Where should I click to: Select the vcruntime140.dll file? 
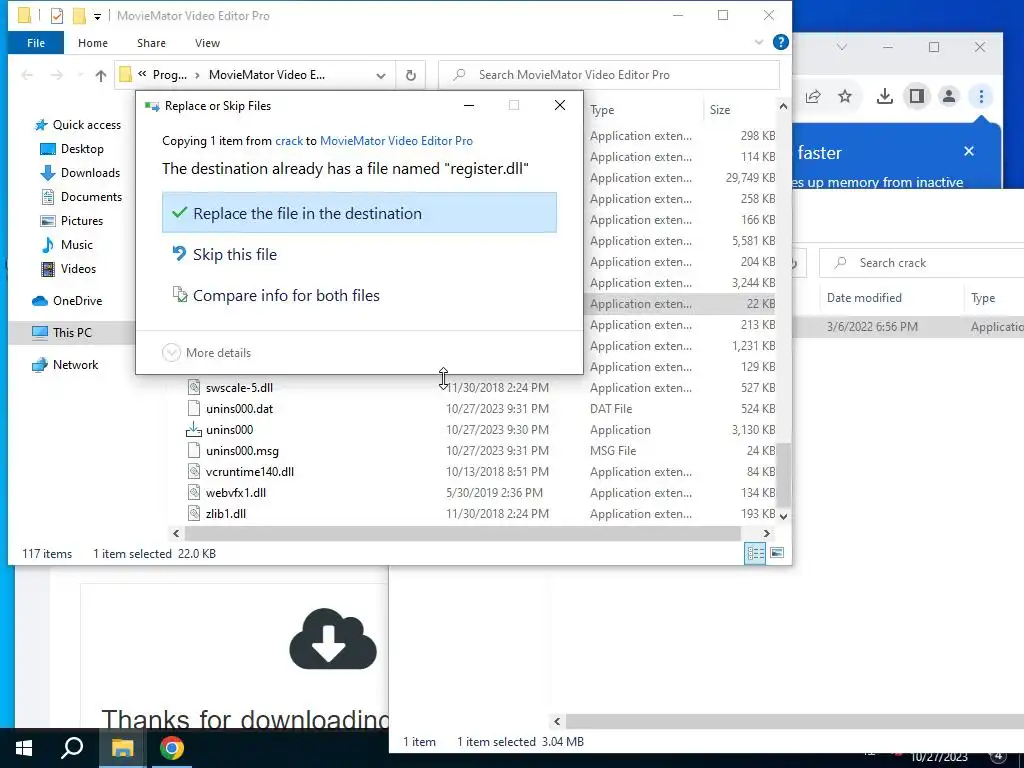pyautogui.click(x=249, y=472)
